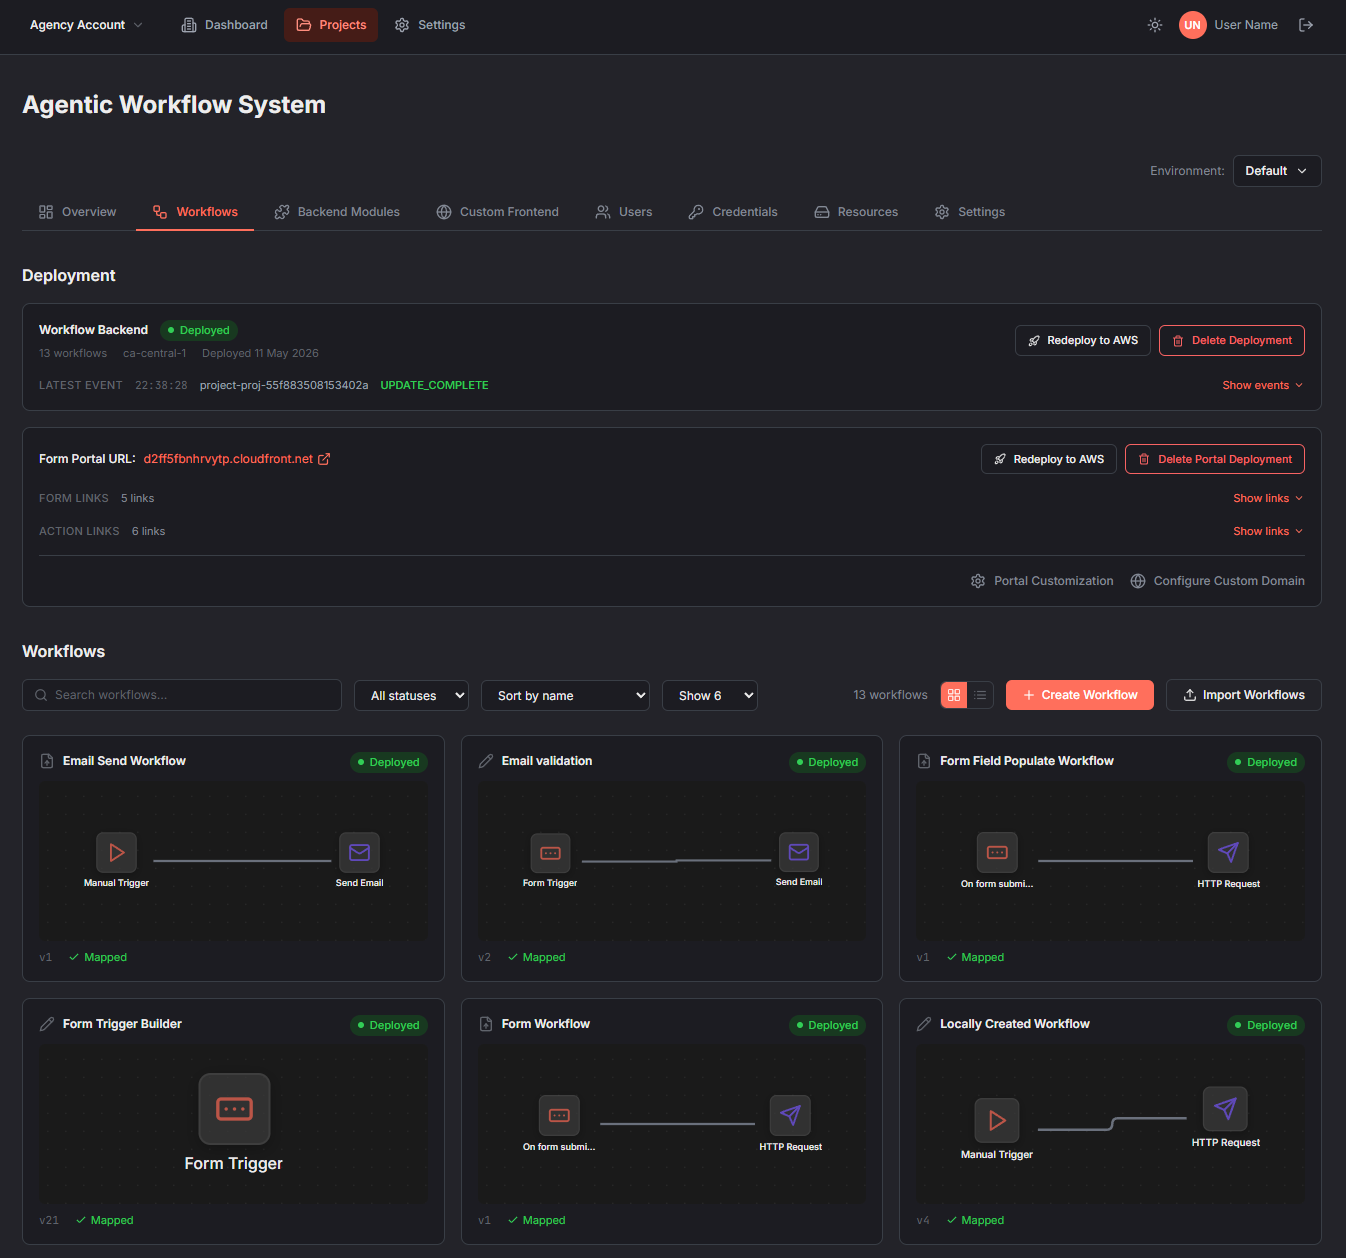Viewport: 1346px width, 1258px height.
Task: Expand Show links for Action Links
Action: pyautogui.click(x=1268, y=531)
